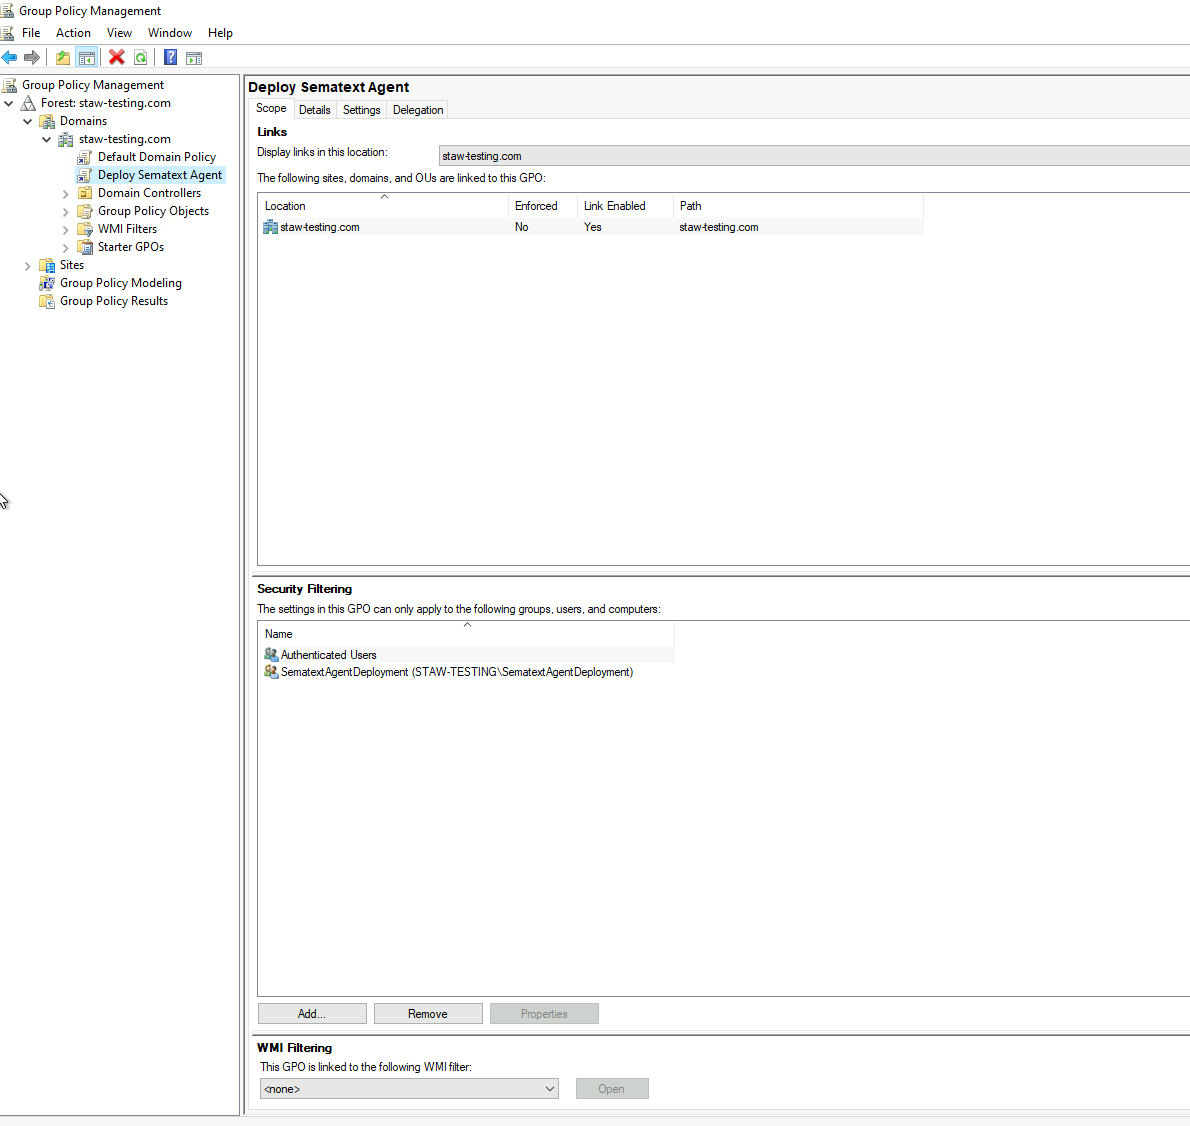Click the Sites folder icon in the tree
The height and width of the screenshot is (1126, 1190).
[47, 266]
